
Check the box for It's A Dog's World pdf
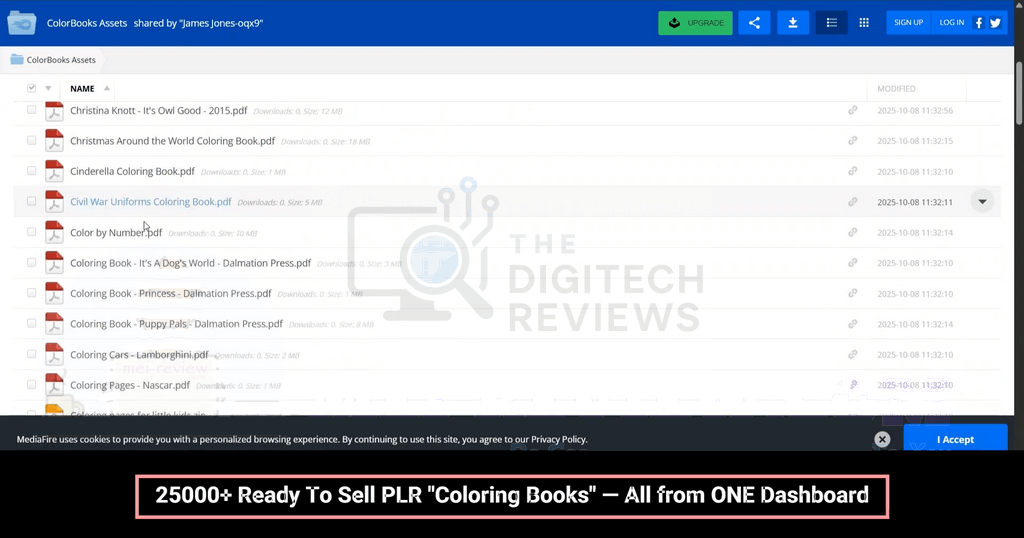pos(31,262)
